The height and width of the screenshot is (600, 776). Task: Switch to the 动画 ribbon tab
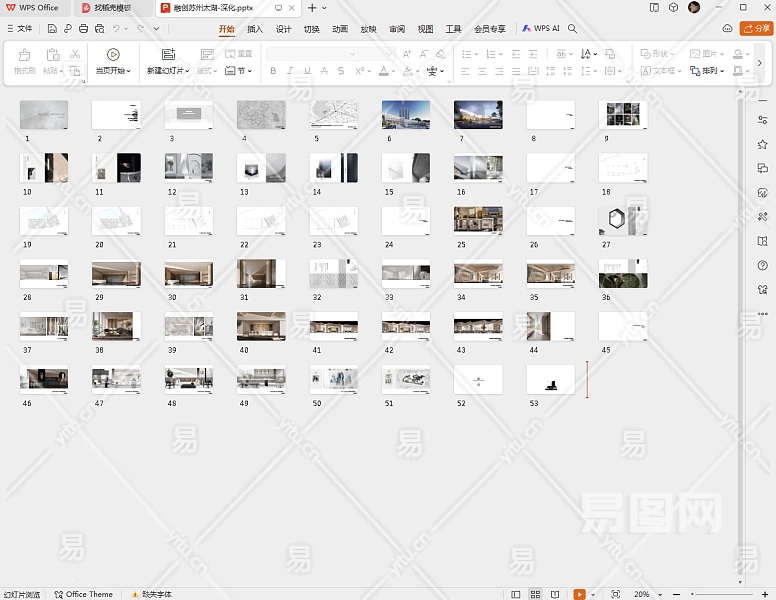click(x=340, y=29)
